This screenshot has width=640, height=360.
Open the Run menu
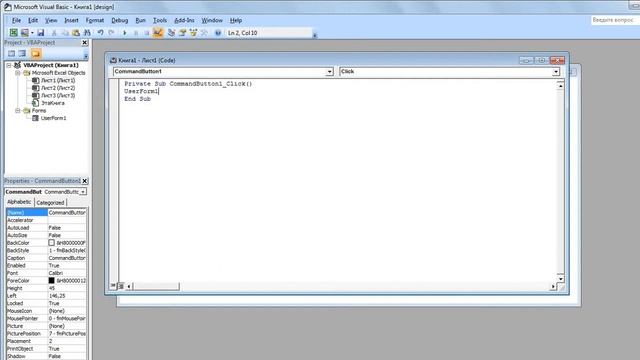pyautogui.click(x=140, y=20)
